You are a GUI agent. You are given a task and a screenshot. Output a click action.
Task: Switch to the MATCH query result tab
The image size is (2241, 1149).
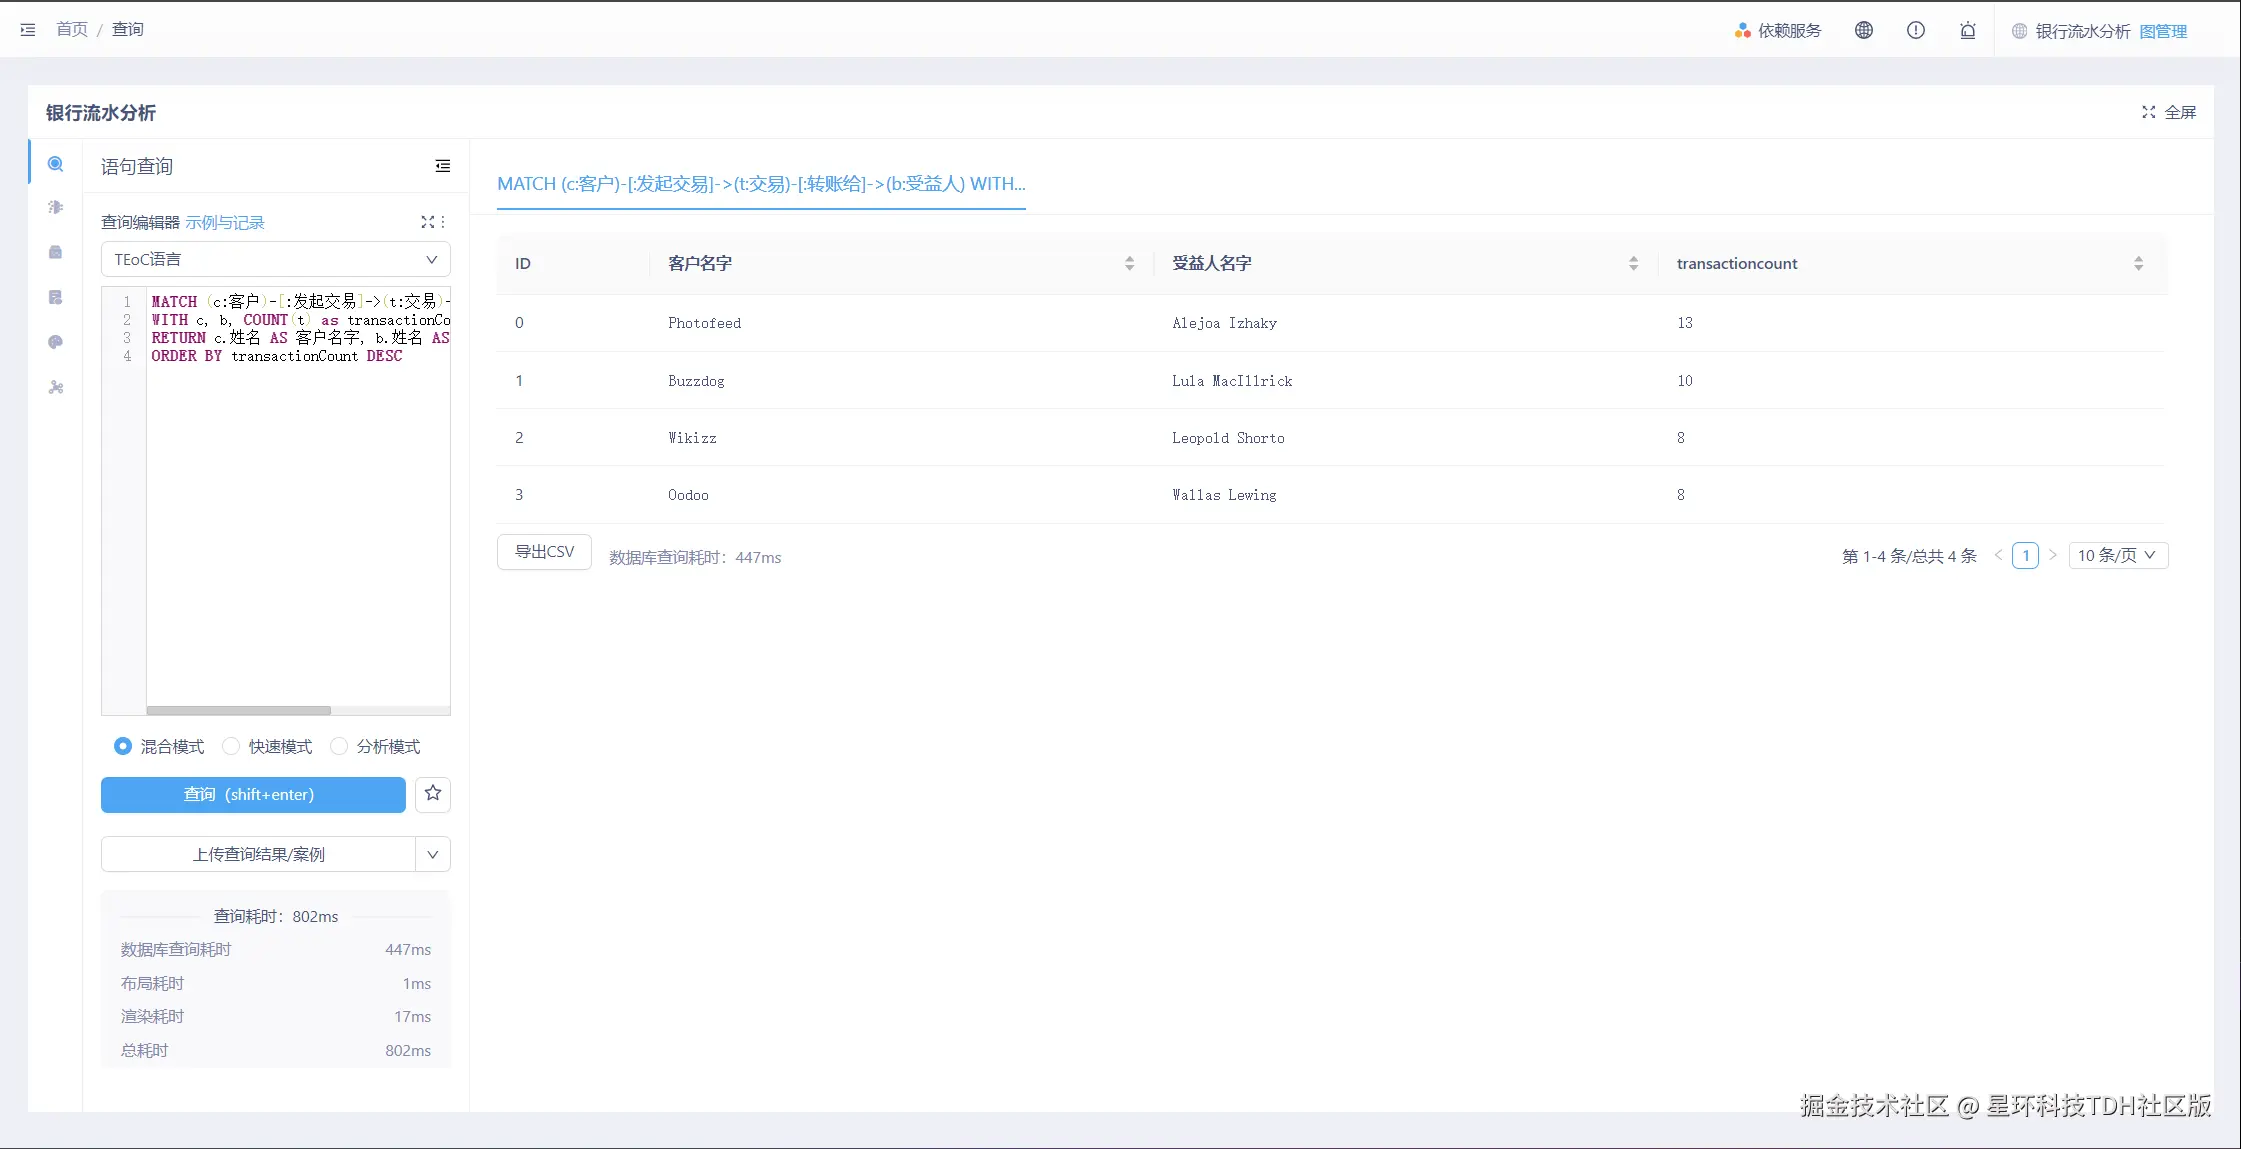pos(761,184)
